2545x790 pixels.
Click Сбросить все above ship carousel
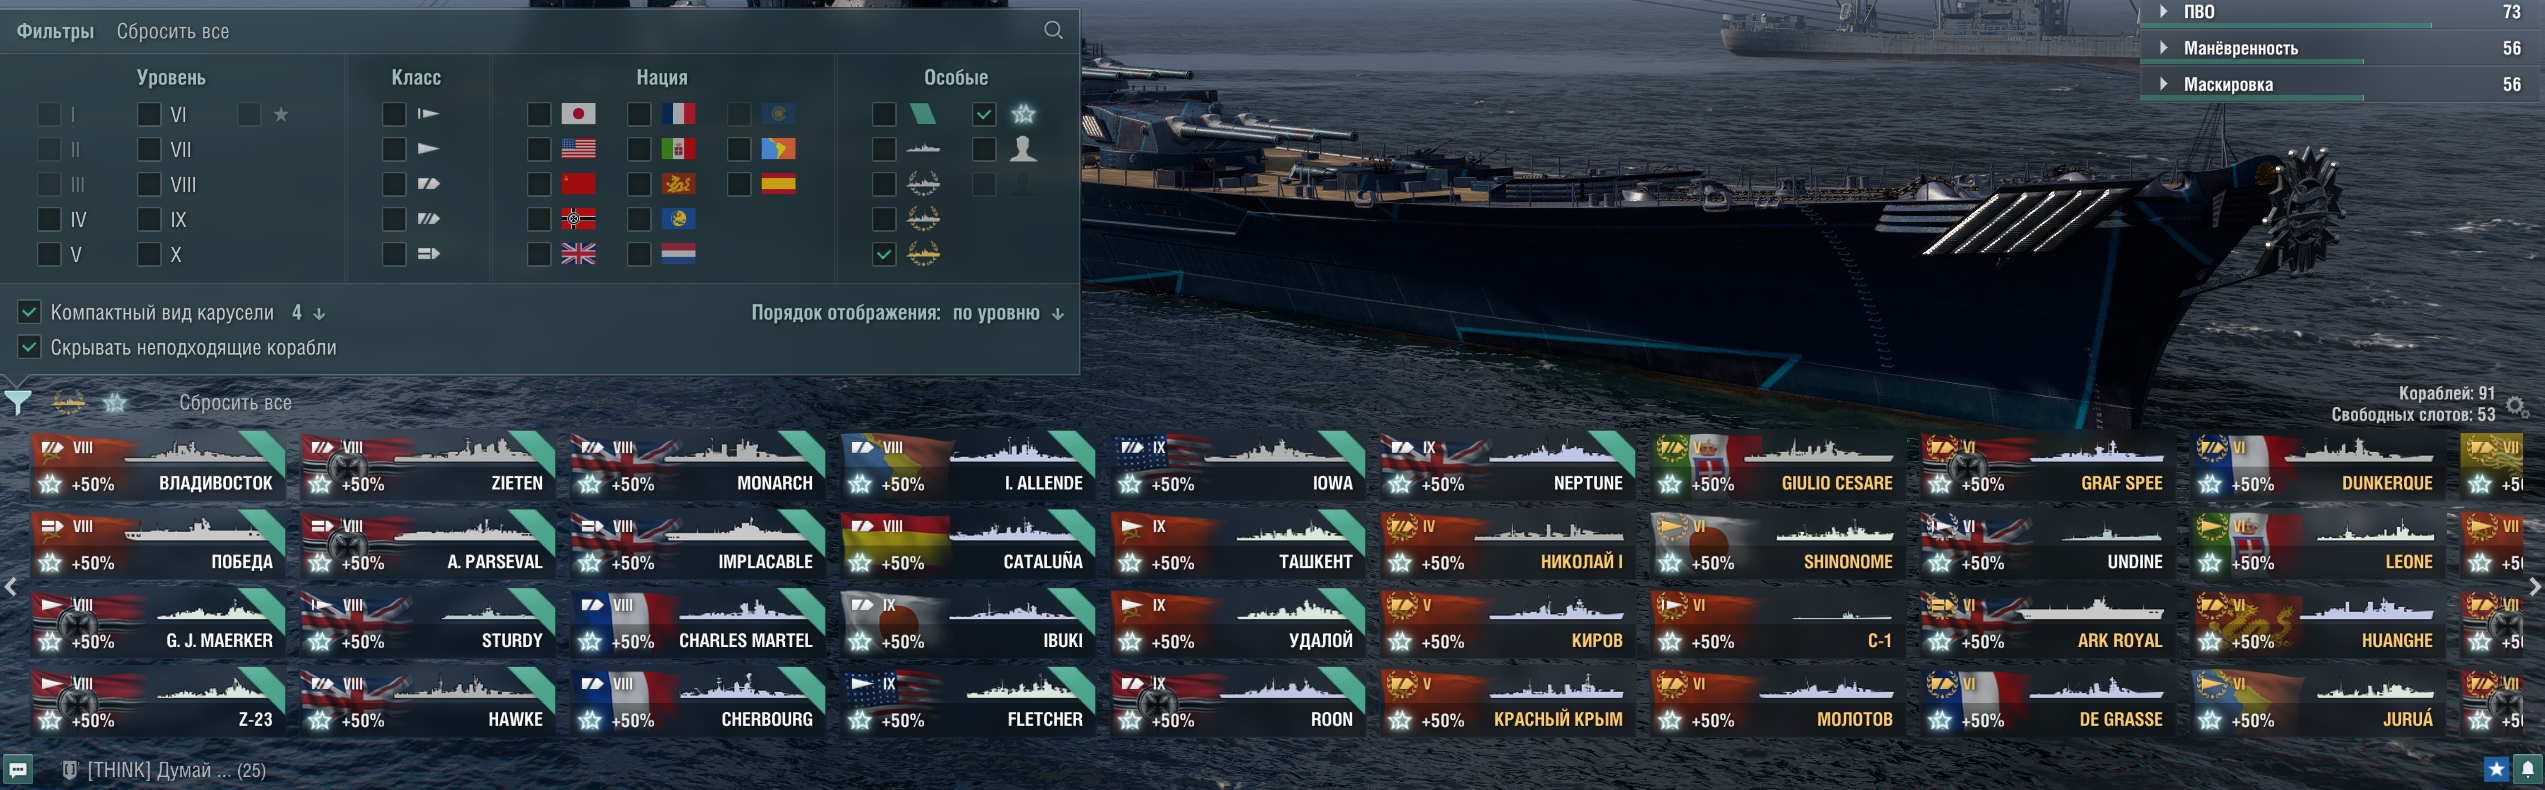pyautogui.click(x=235, y=402)
